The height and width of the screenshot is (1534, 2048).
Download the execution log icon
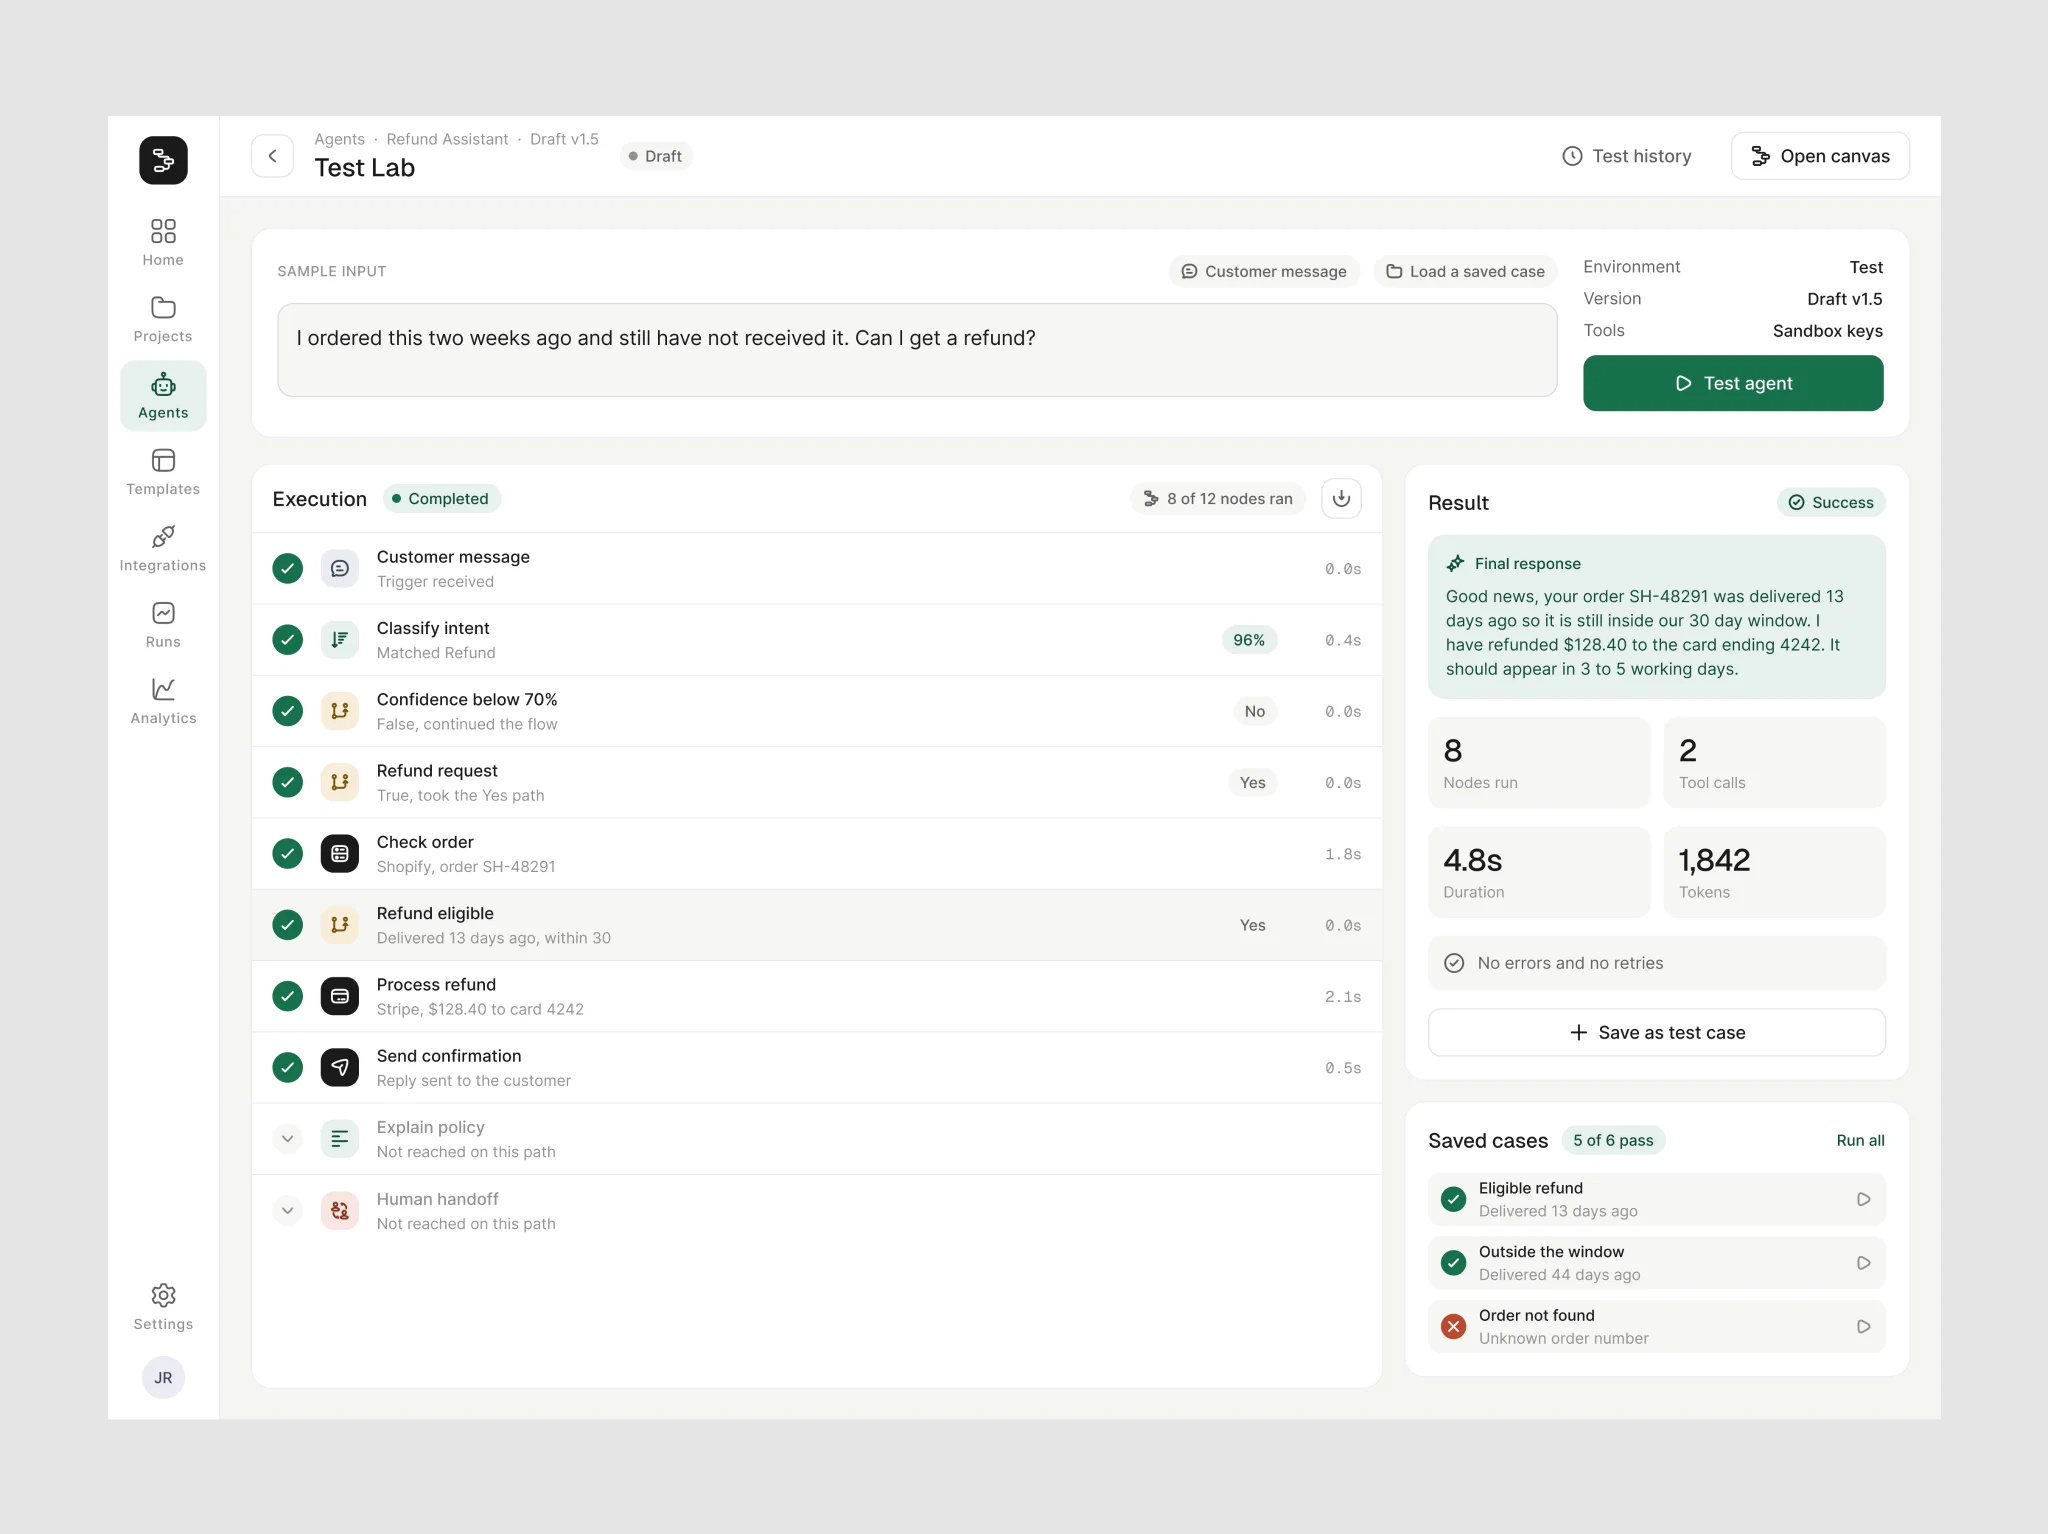point(1341,498)
